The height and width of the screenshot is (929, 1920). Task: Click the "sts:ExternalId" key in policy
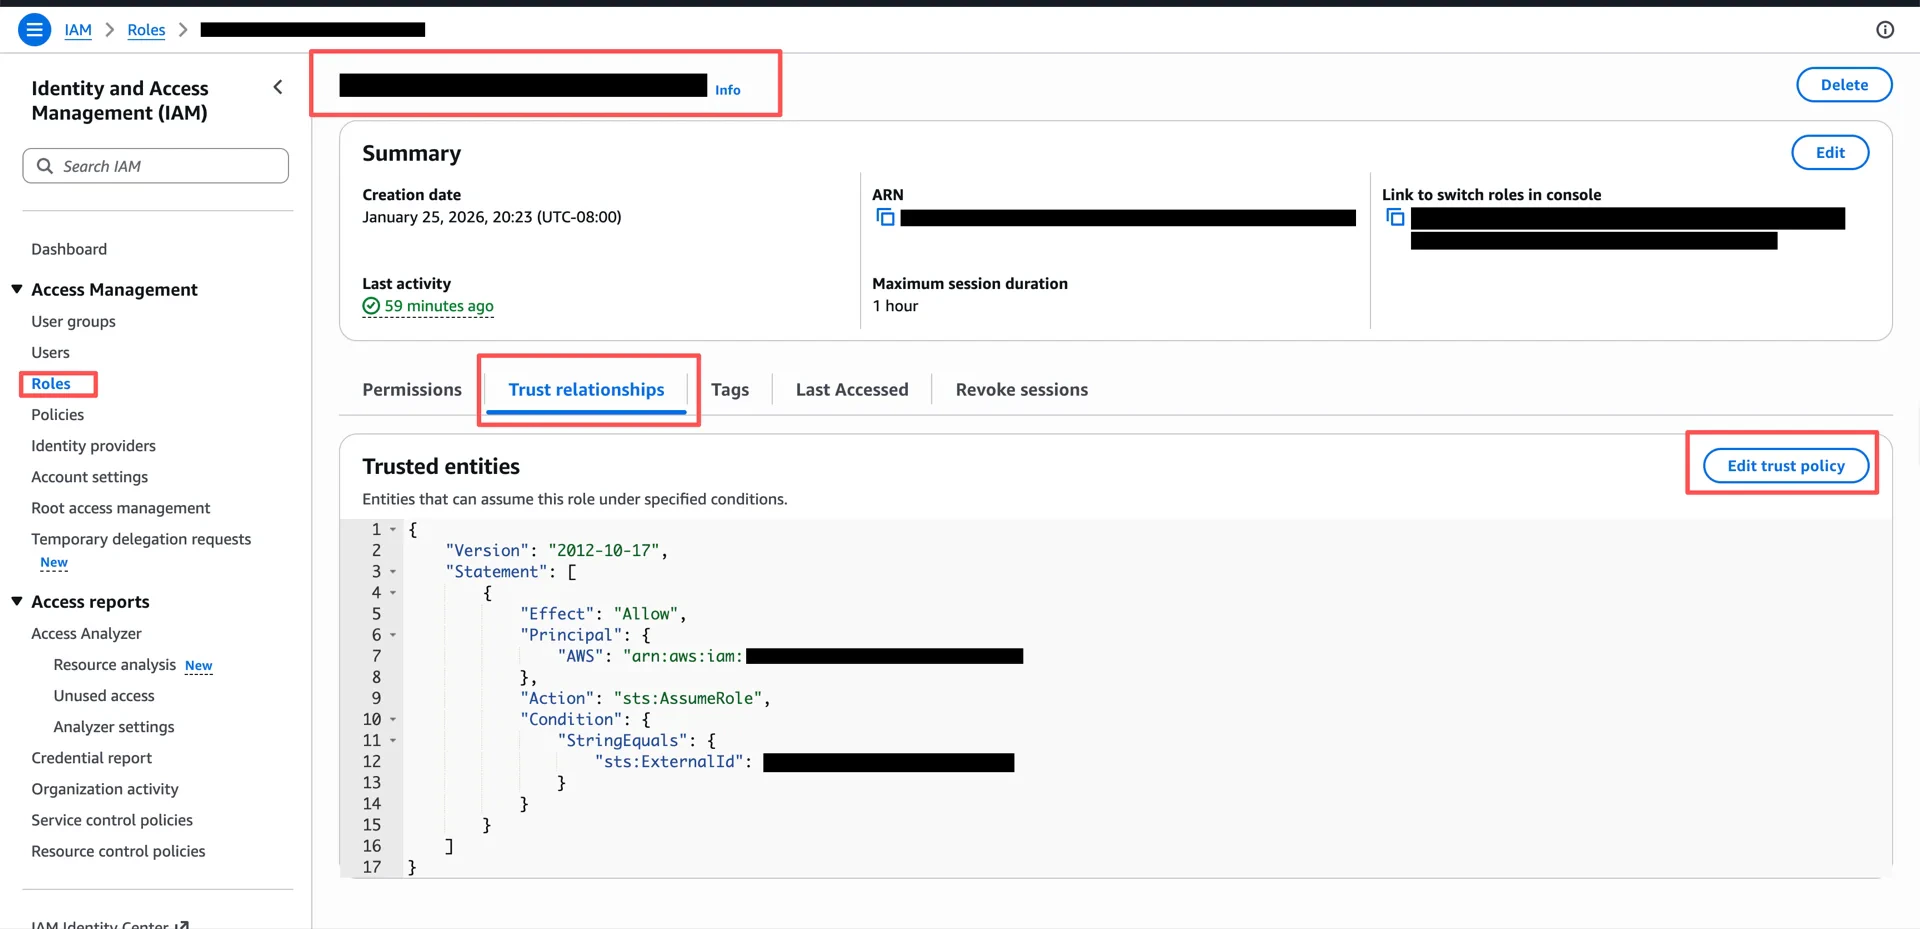(x=669, y=762)
